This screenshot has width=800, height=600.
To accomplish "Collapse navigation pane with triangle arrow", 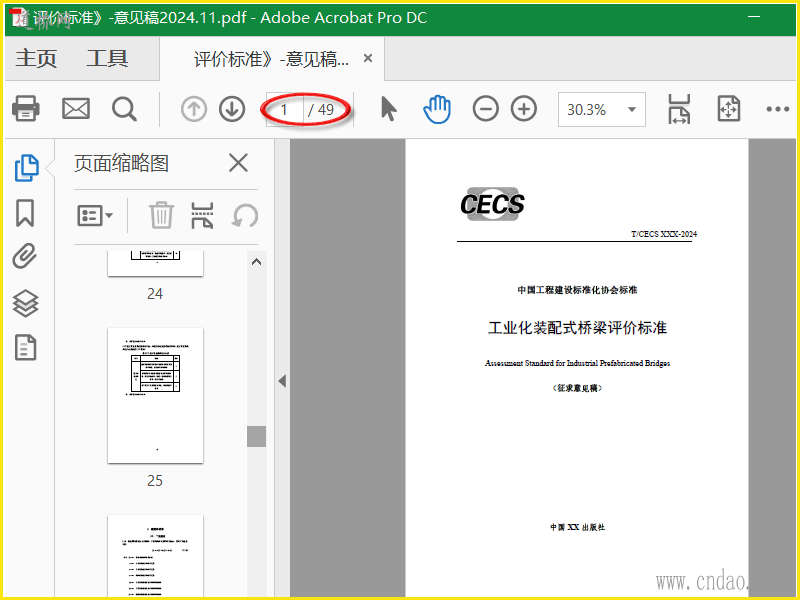I will click(x=282, y=381).
